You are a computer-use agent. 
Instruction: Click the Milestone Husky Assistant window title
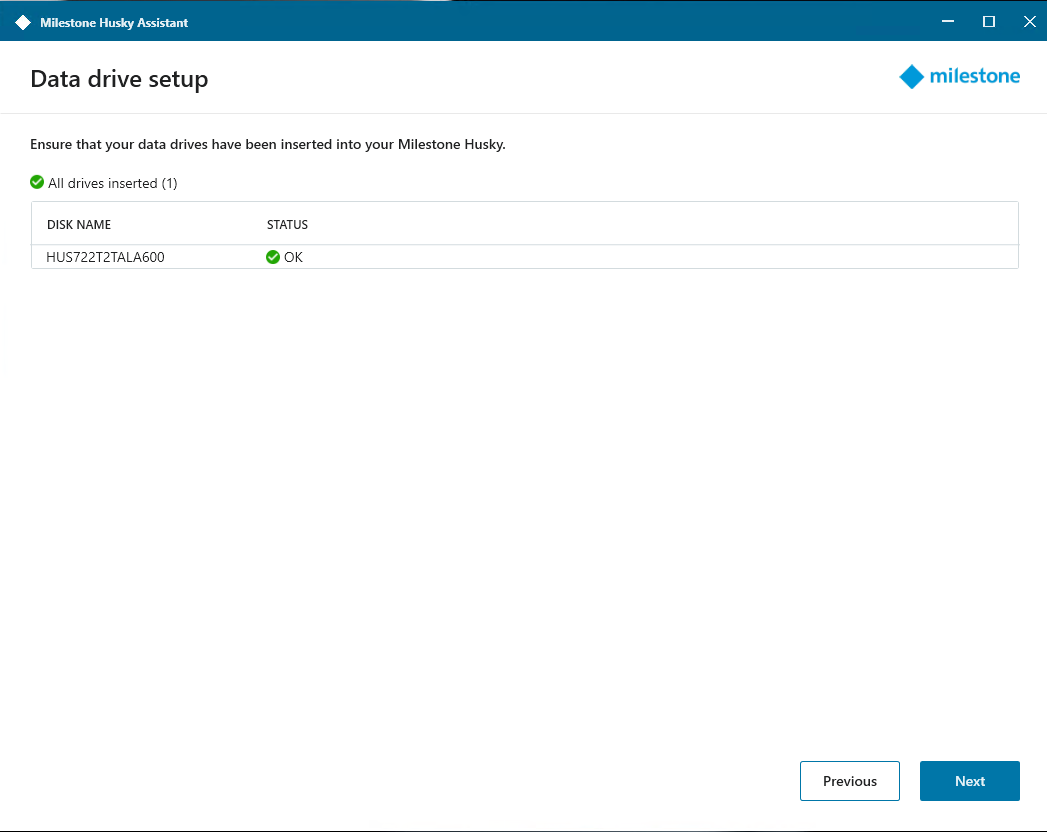pos(114,23)
